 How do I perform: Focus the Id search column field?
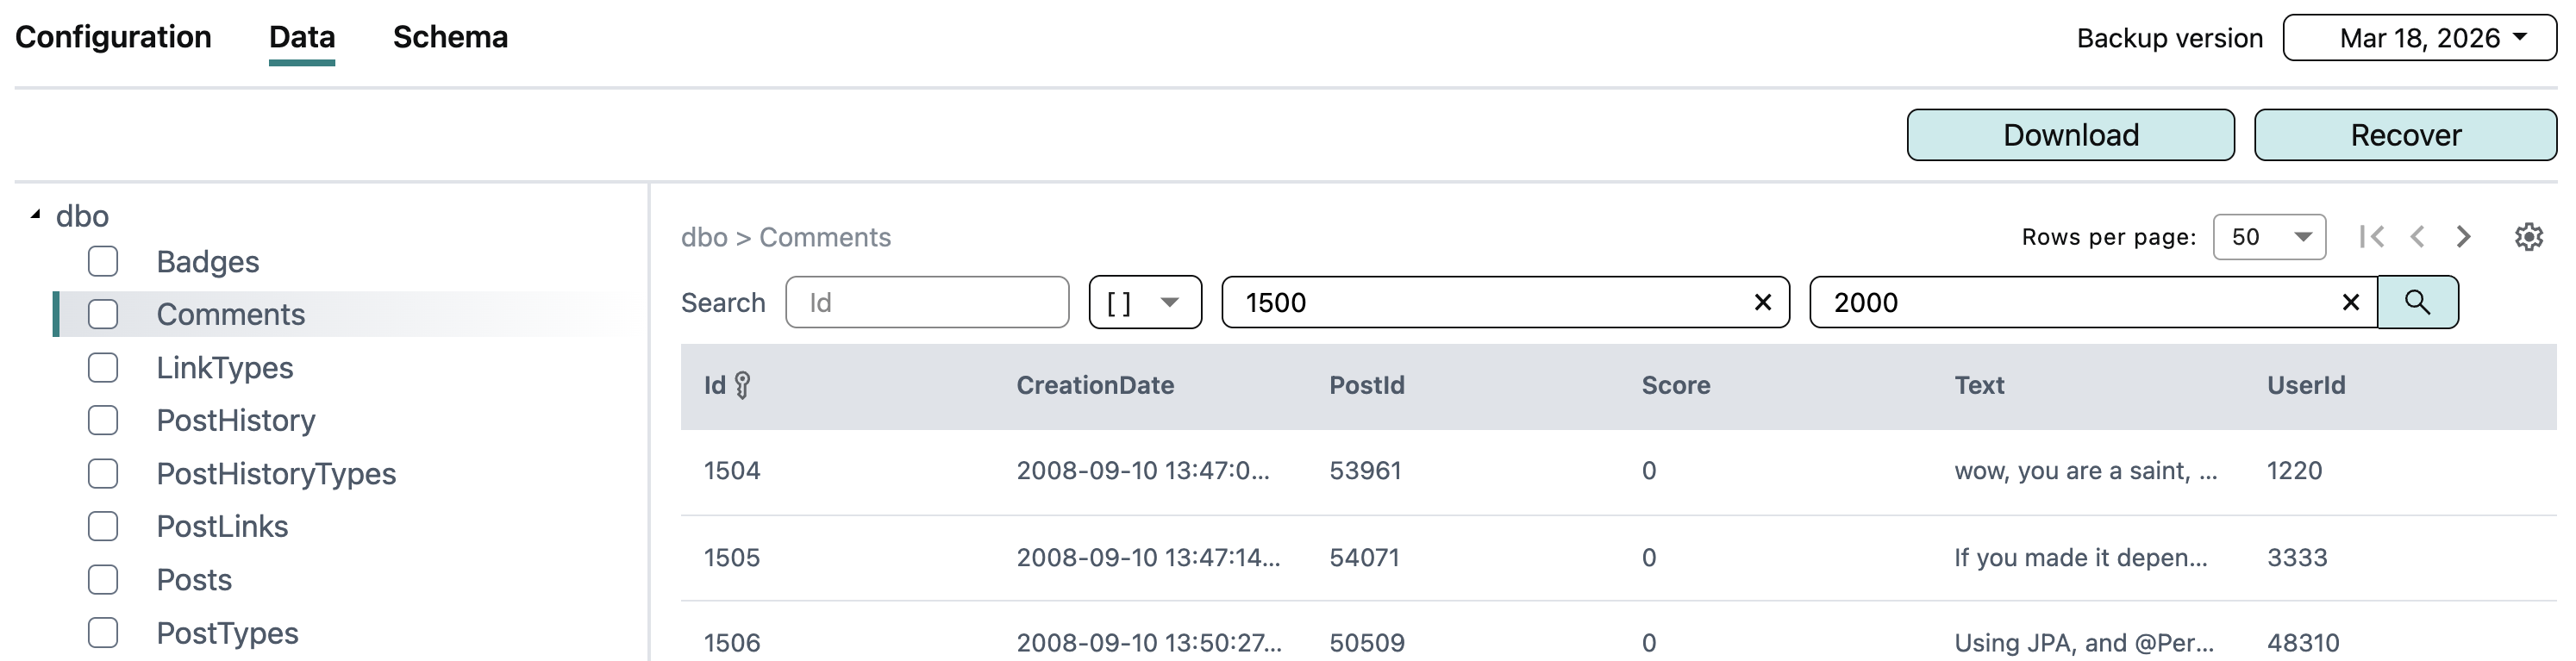(927, 302)
